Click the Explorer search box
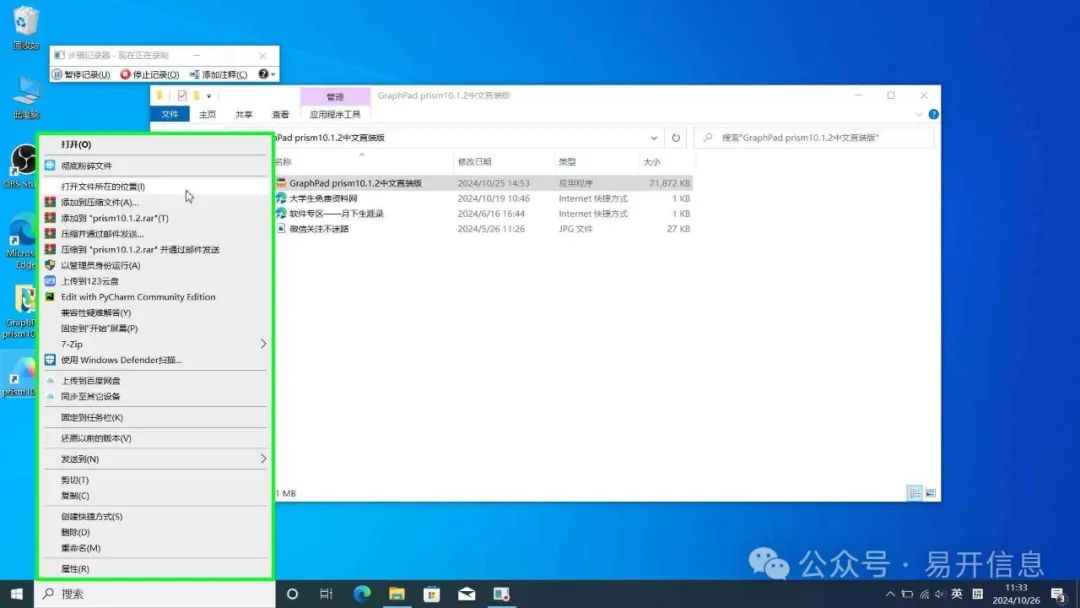 pos(814,138)
